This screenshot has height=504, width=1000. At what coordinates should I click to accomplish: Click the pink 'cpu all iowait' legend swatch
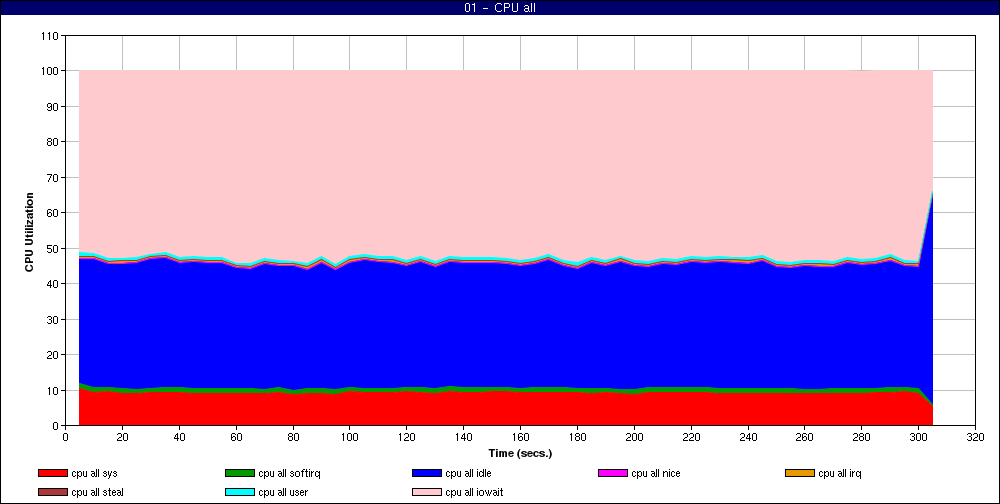427,493
